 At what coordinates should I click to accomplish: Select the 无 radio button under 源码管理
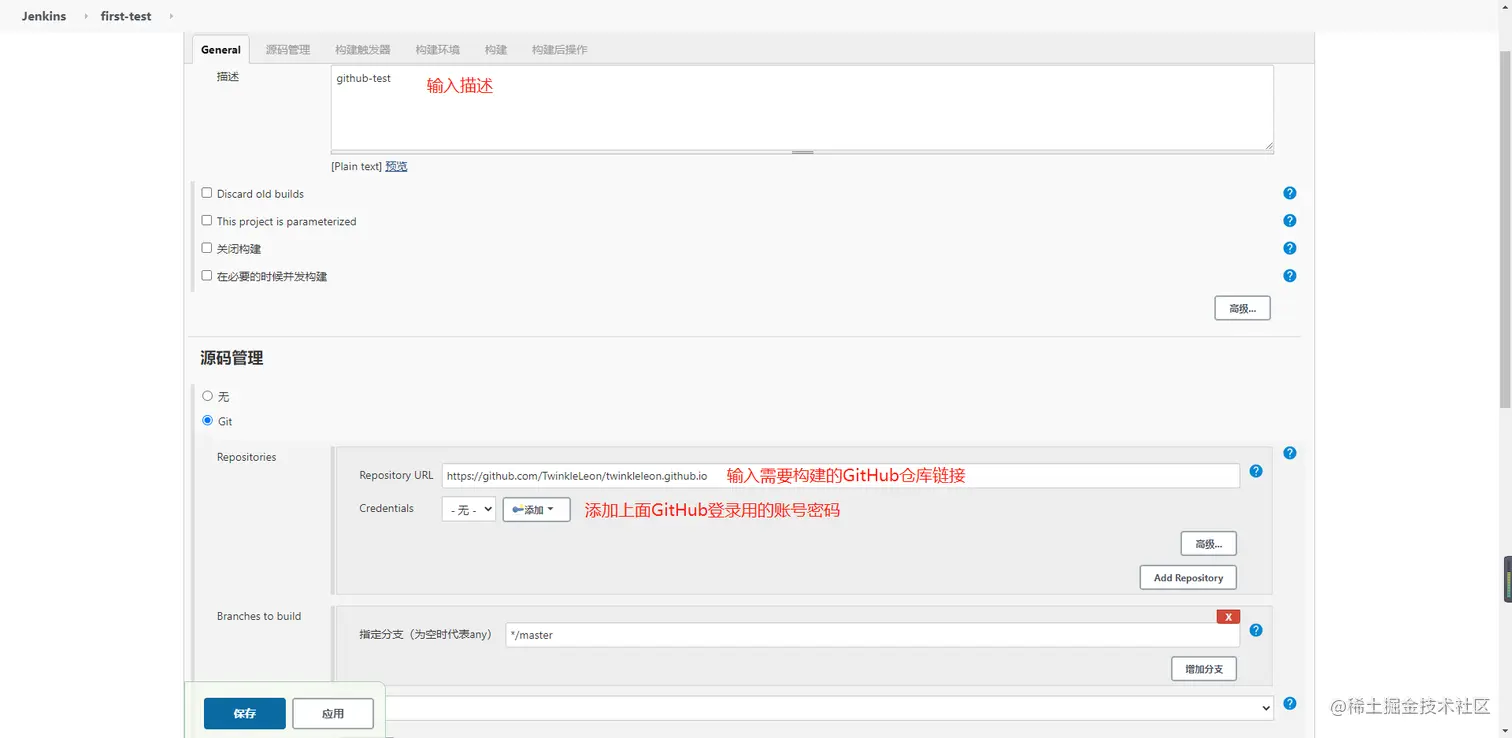[206, 396]
